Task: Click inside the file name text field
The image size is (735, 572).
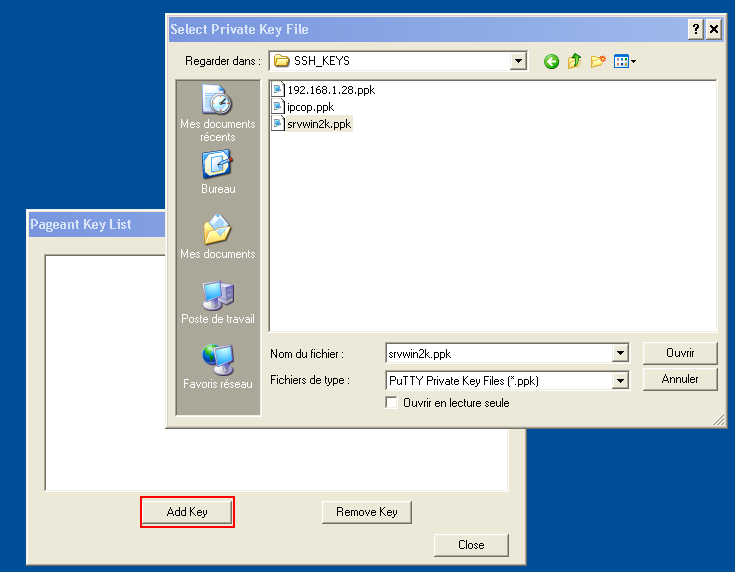Action: pos(497,353)
